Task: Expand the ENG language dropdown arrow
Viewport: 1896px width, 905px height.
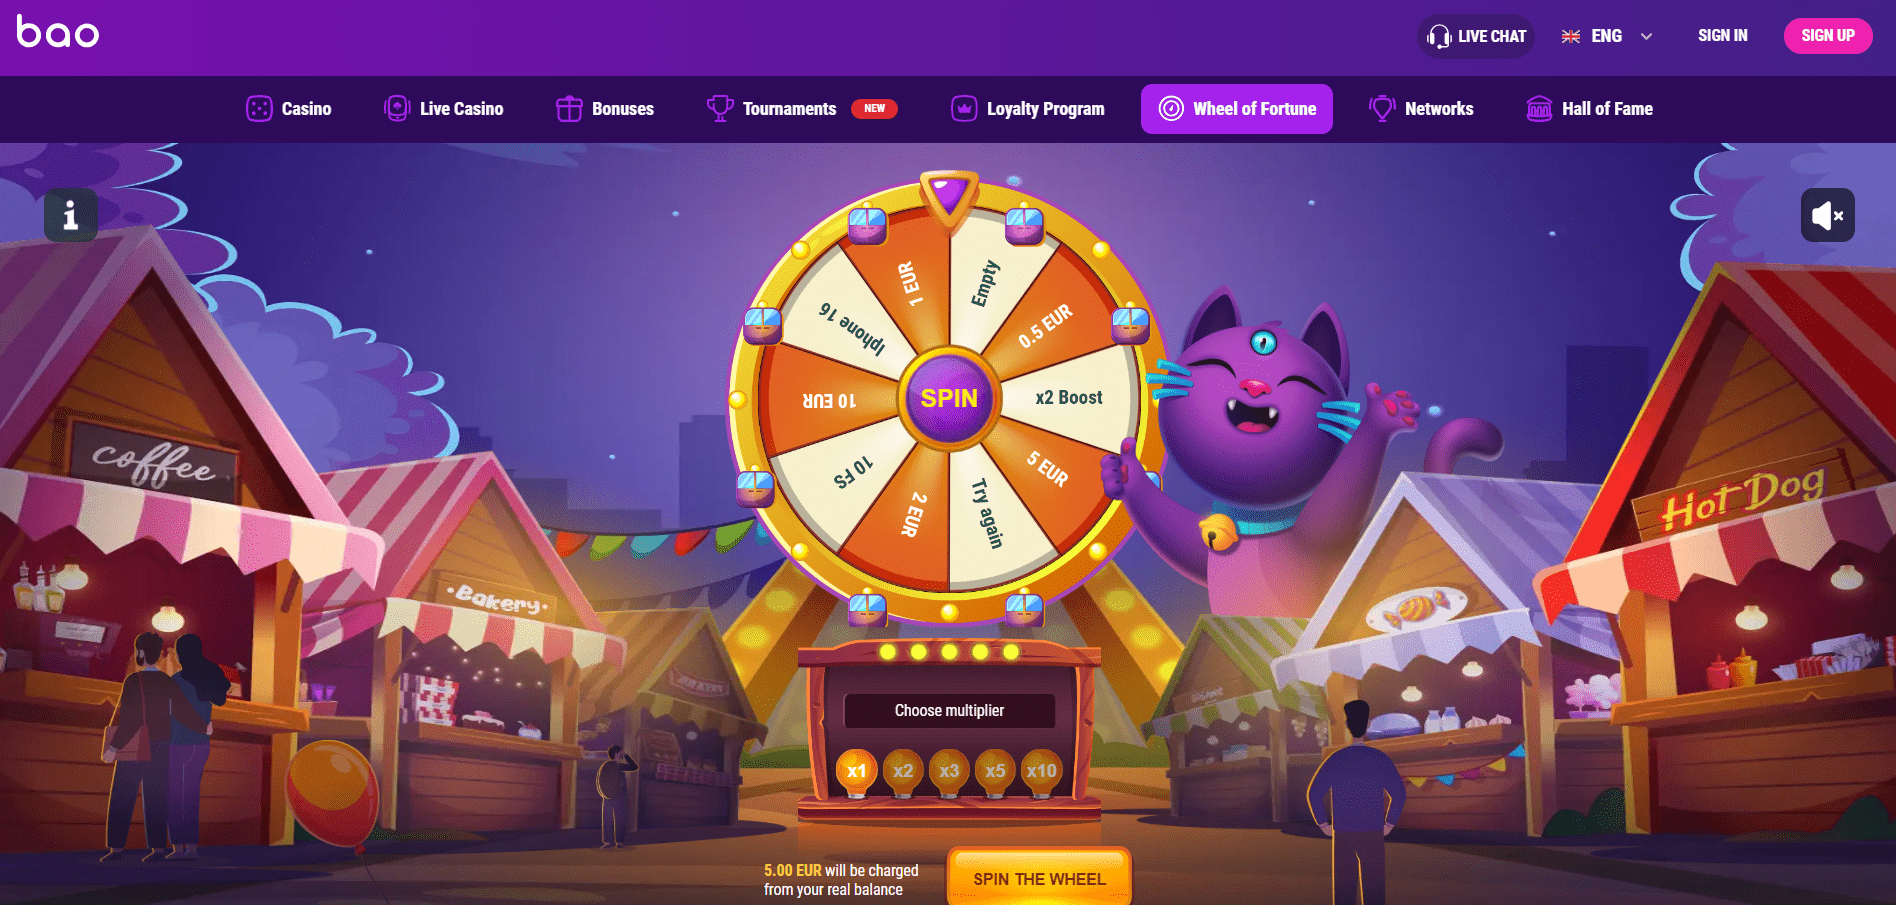Action: [1646, 36]
